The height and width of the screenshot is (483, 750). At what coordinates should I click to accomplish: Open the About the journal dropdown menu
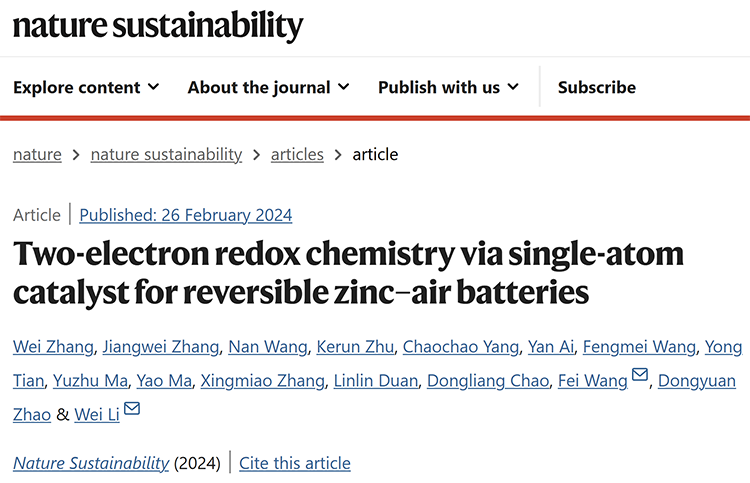pyautogui.click(x=268, y=88)
